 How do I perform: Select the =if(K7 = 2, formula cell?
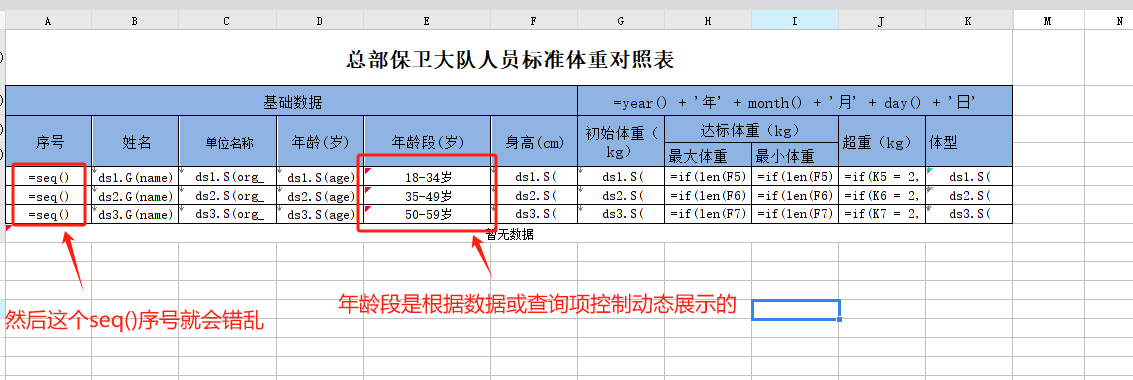(882, 214)
